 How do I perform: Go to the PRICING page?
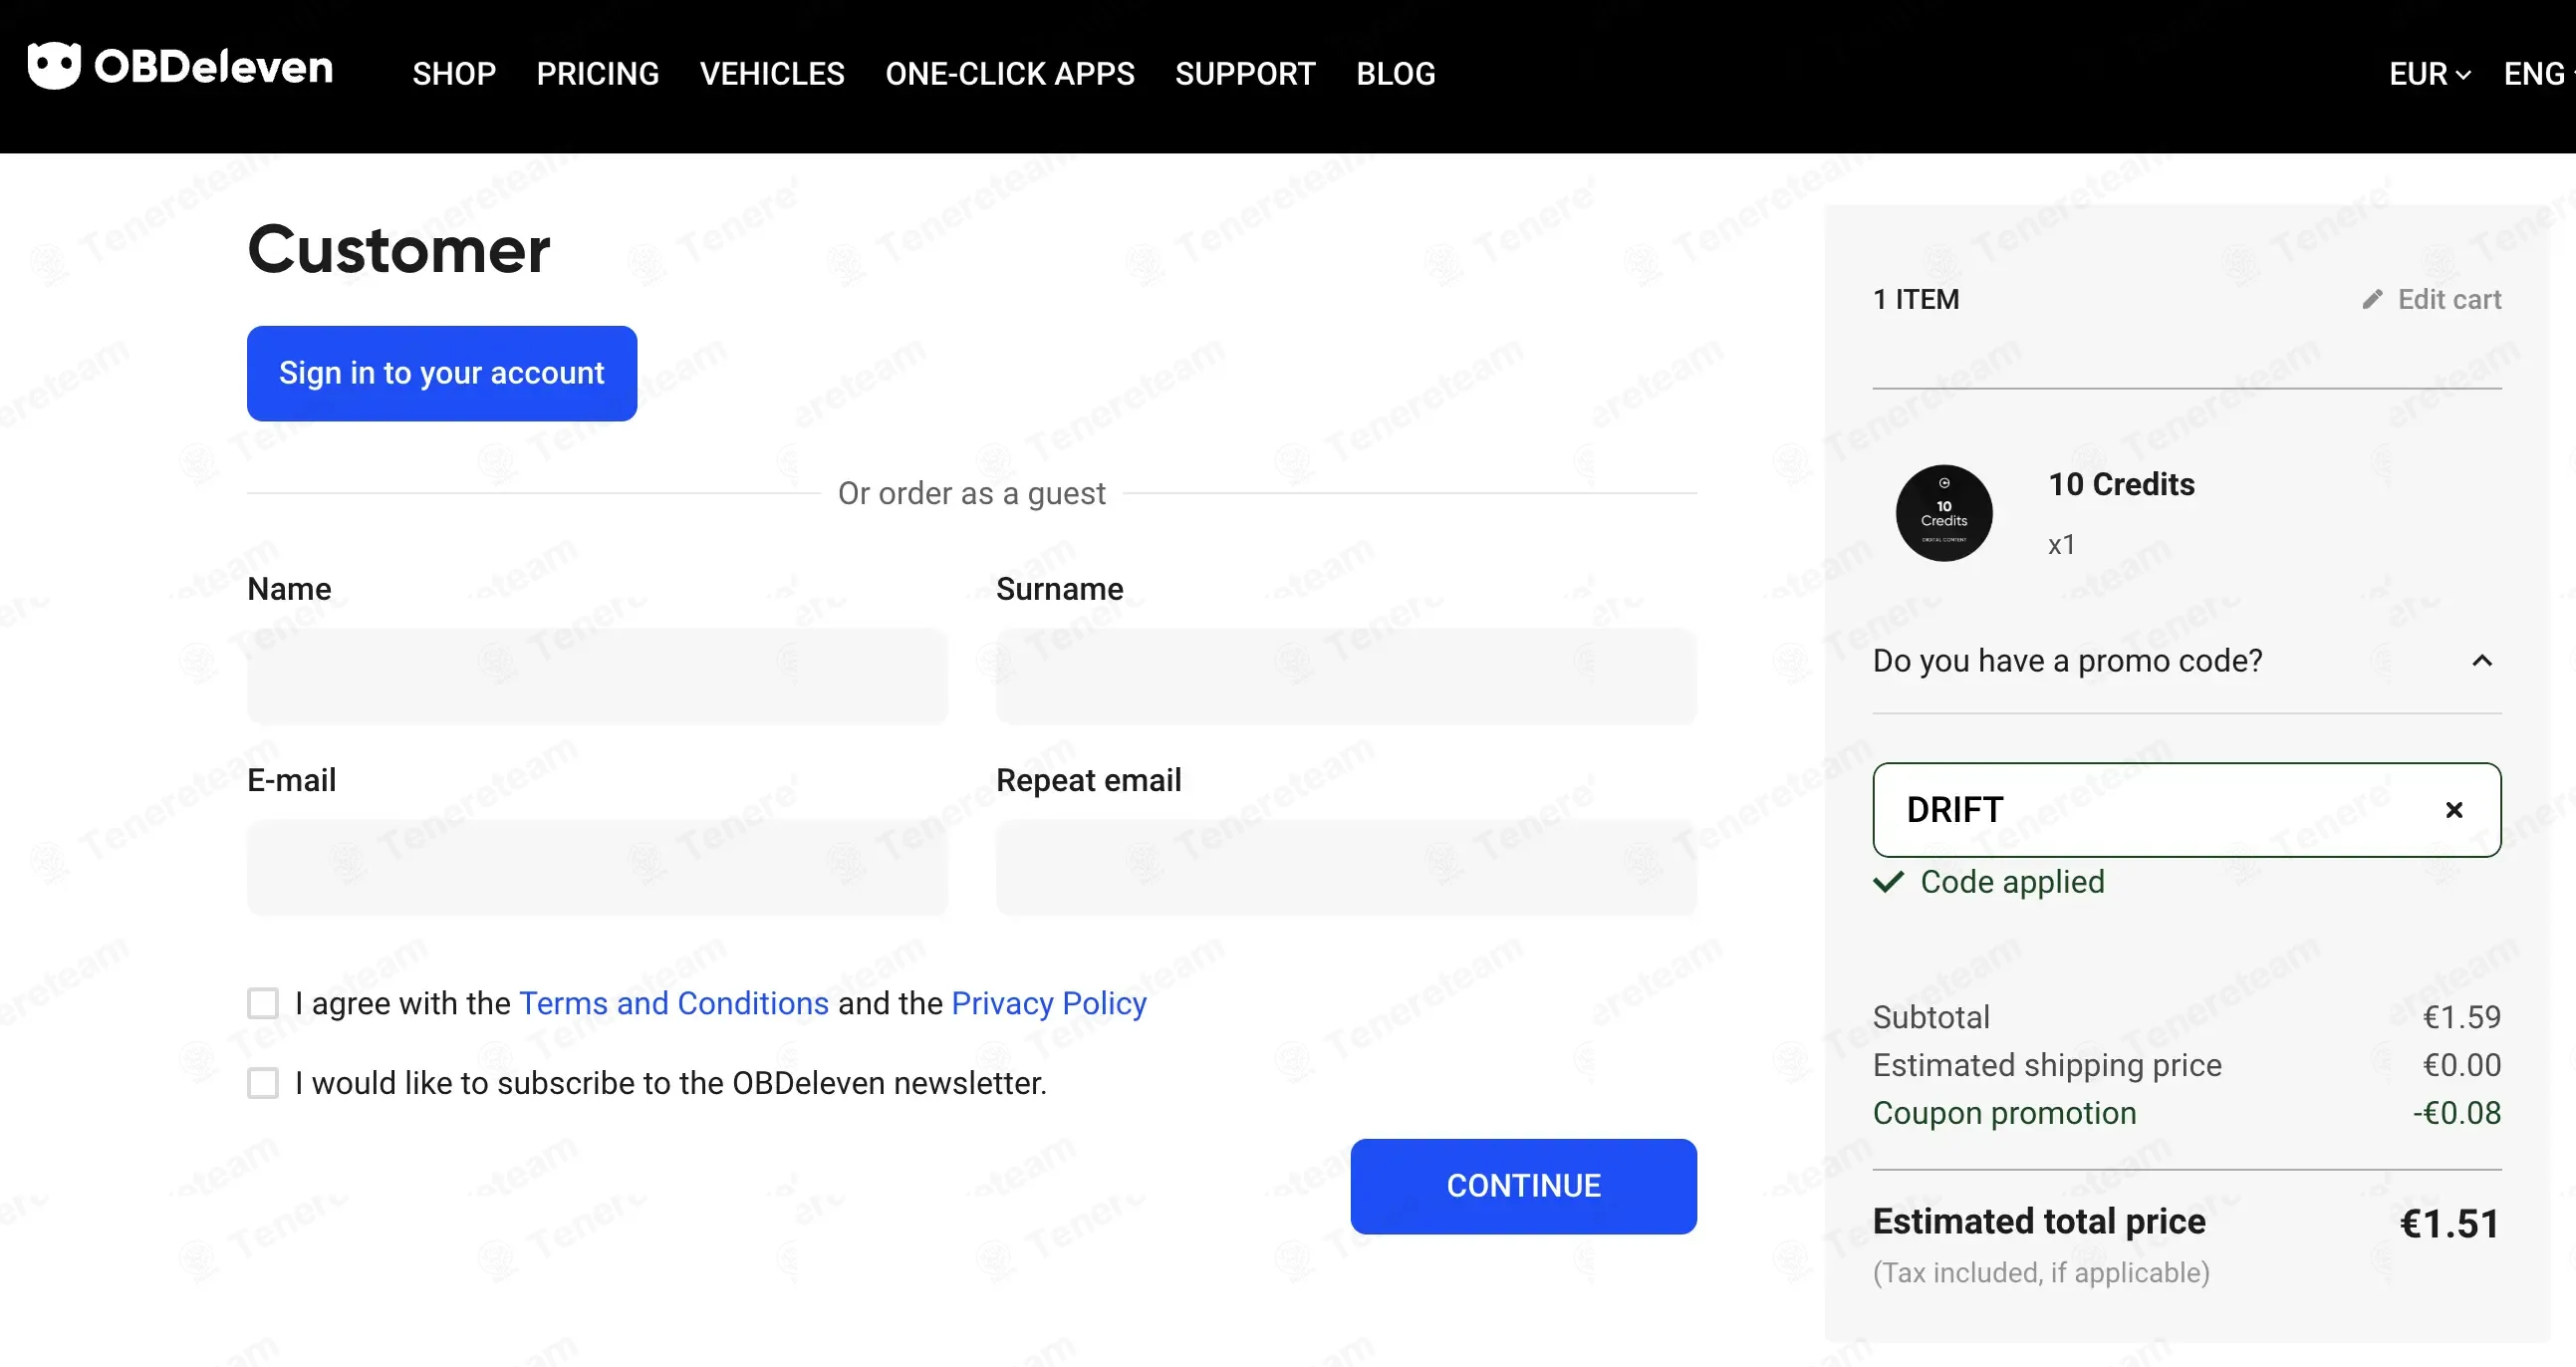(598, 74)
